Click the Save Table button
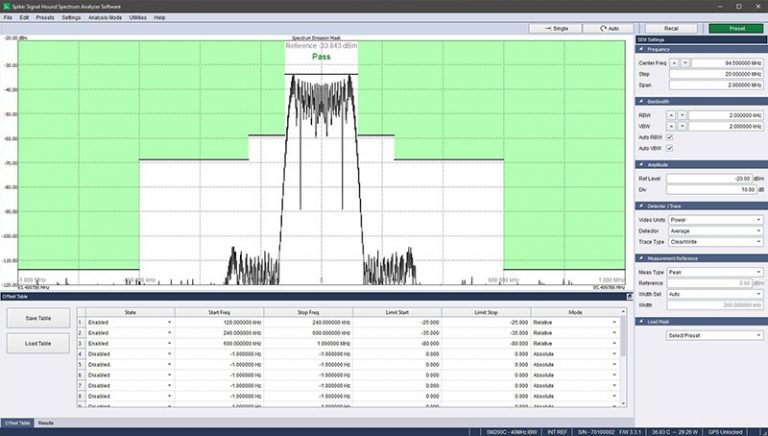Image resolution: width=768 pixels, height=436 pixels. pyautogui.click(x=38, y=317)
